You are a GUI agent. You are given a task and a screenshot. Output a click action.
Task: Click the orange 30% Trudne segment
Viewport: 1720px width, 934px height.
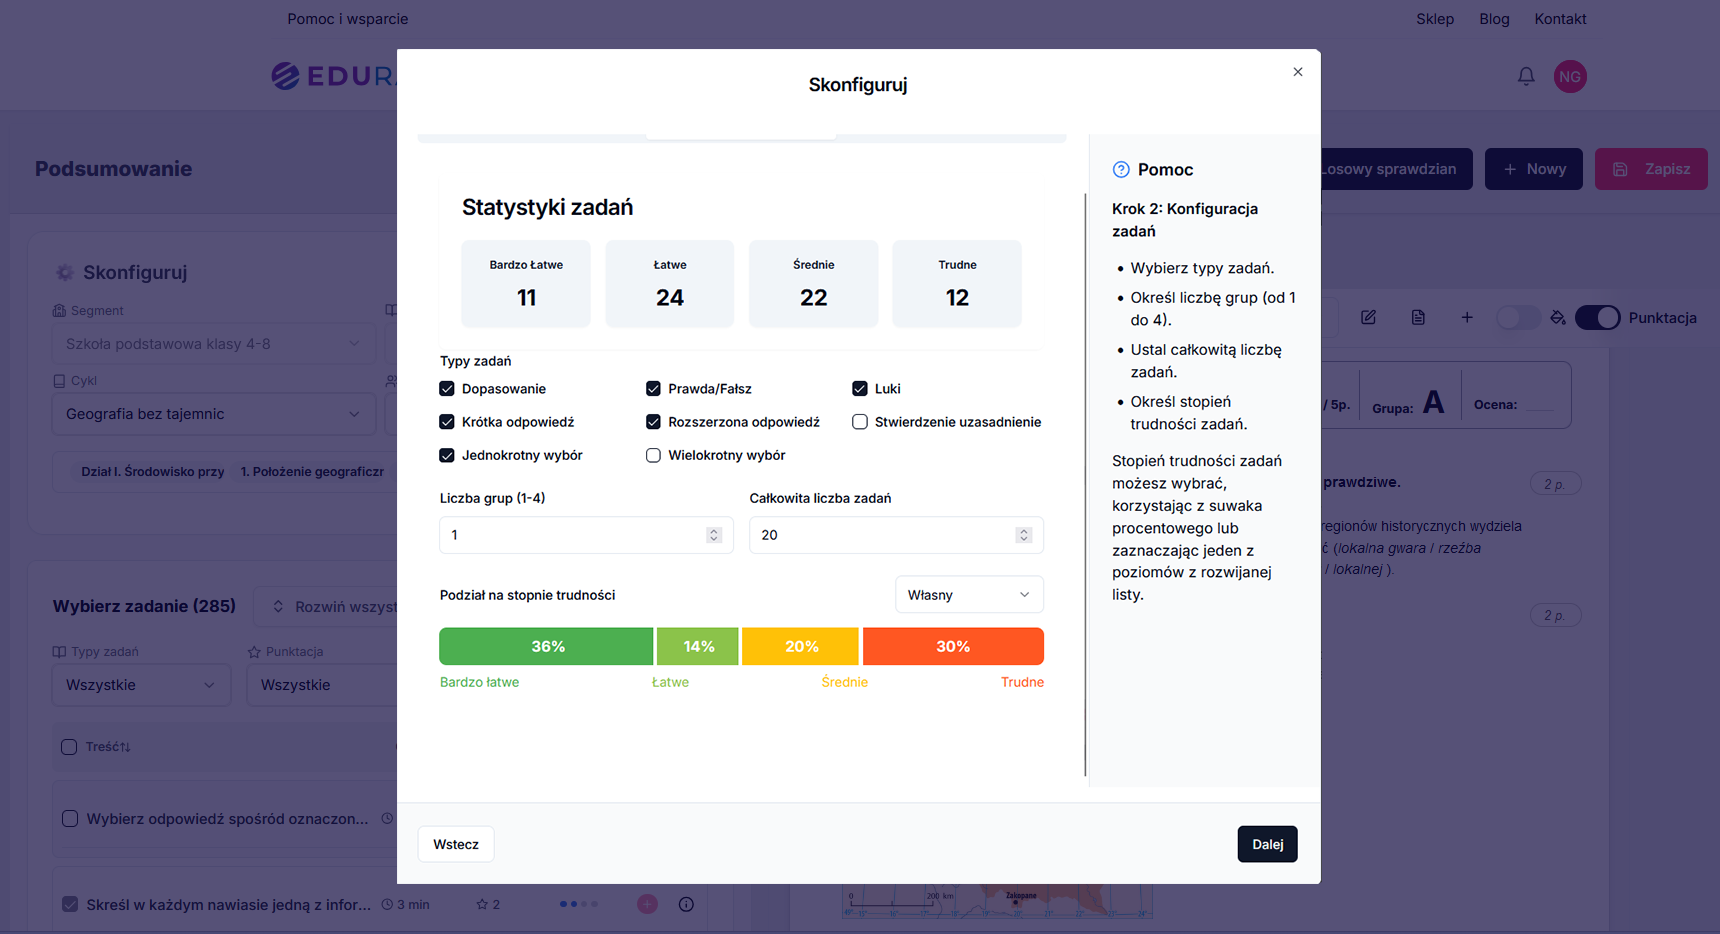tap(953, 647)
